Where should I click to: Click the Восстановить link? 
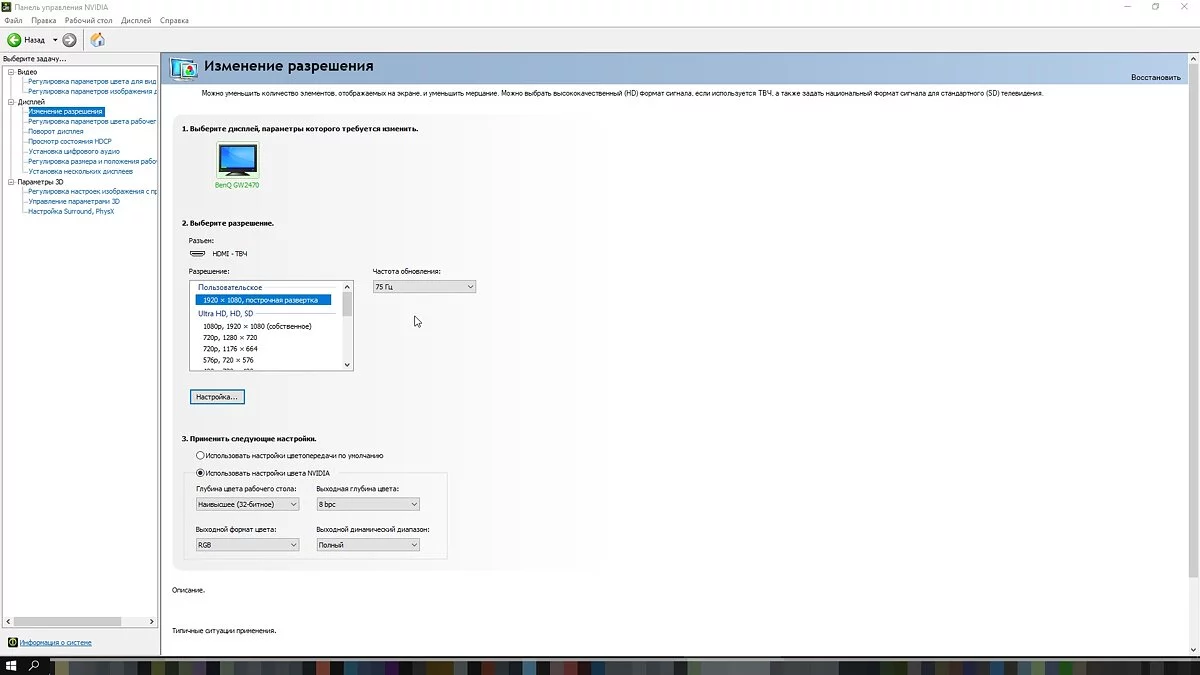1155,77
